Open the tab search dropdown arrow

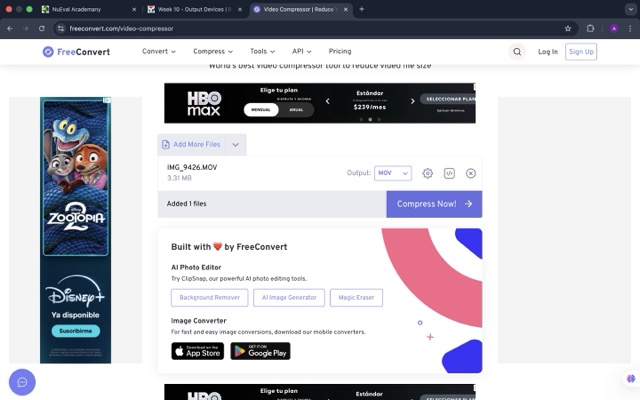click(631, 9)
